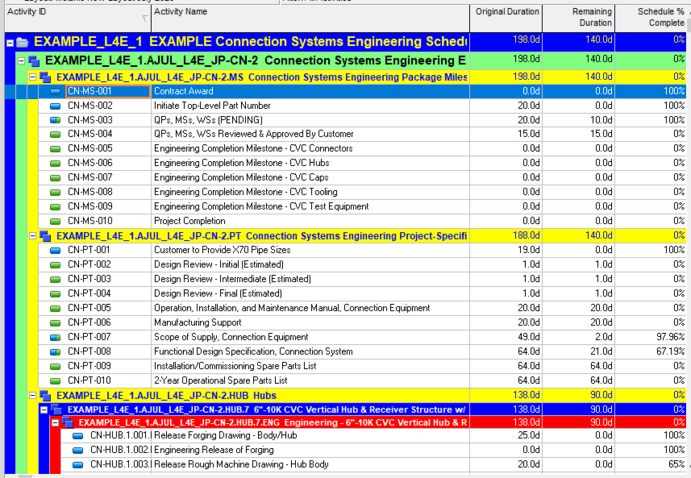Select the CN-MS-001 Activity ID cell

click(108, 91)
